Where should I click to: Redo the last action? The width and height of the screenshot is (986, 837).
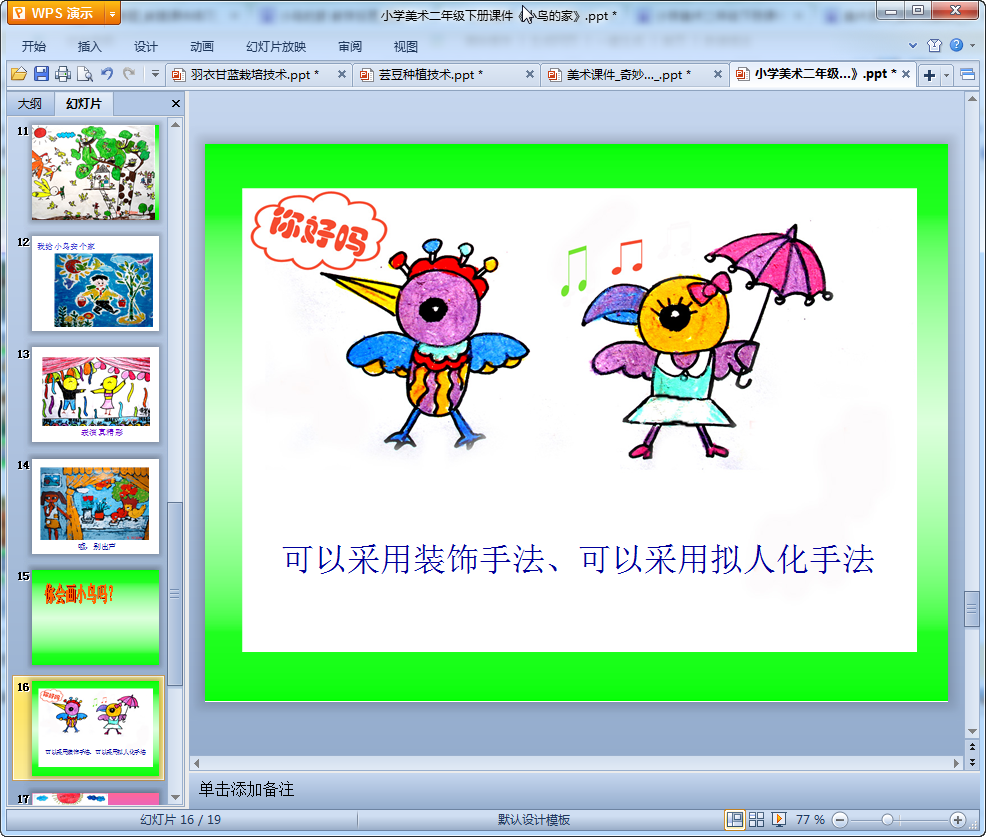129,74
